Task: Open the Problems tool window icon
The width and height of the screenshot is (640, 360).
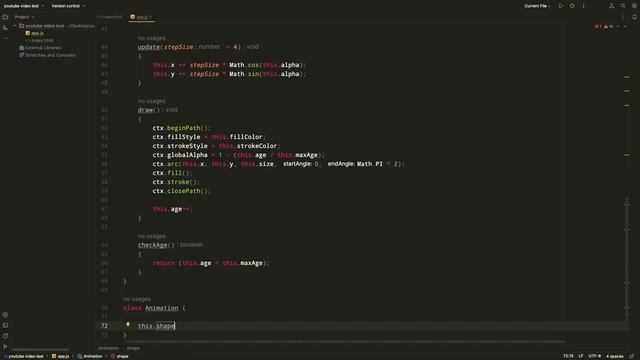Action: (x=5, y=336)
